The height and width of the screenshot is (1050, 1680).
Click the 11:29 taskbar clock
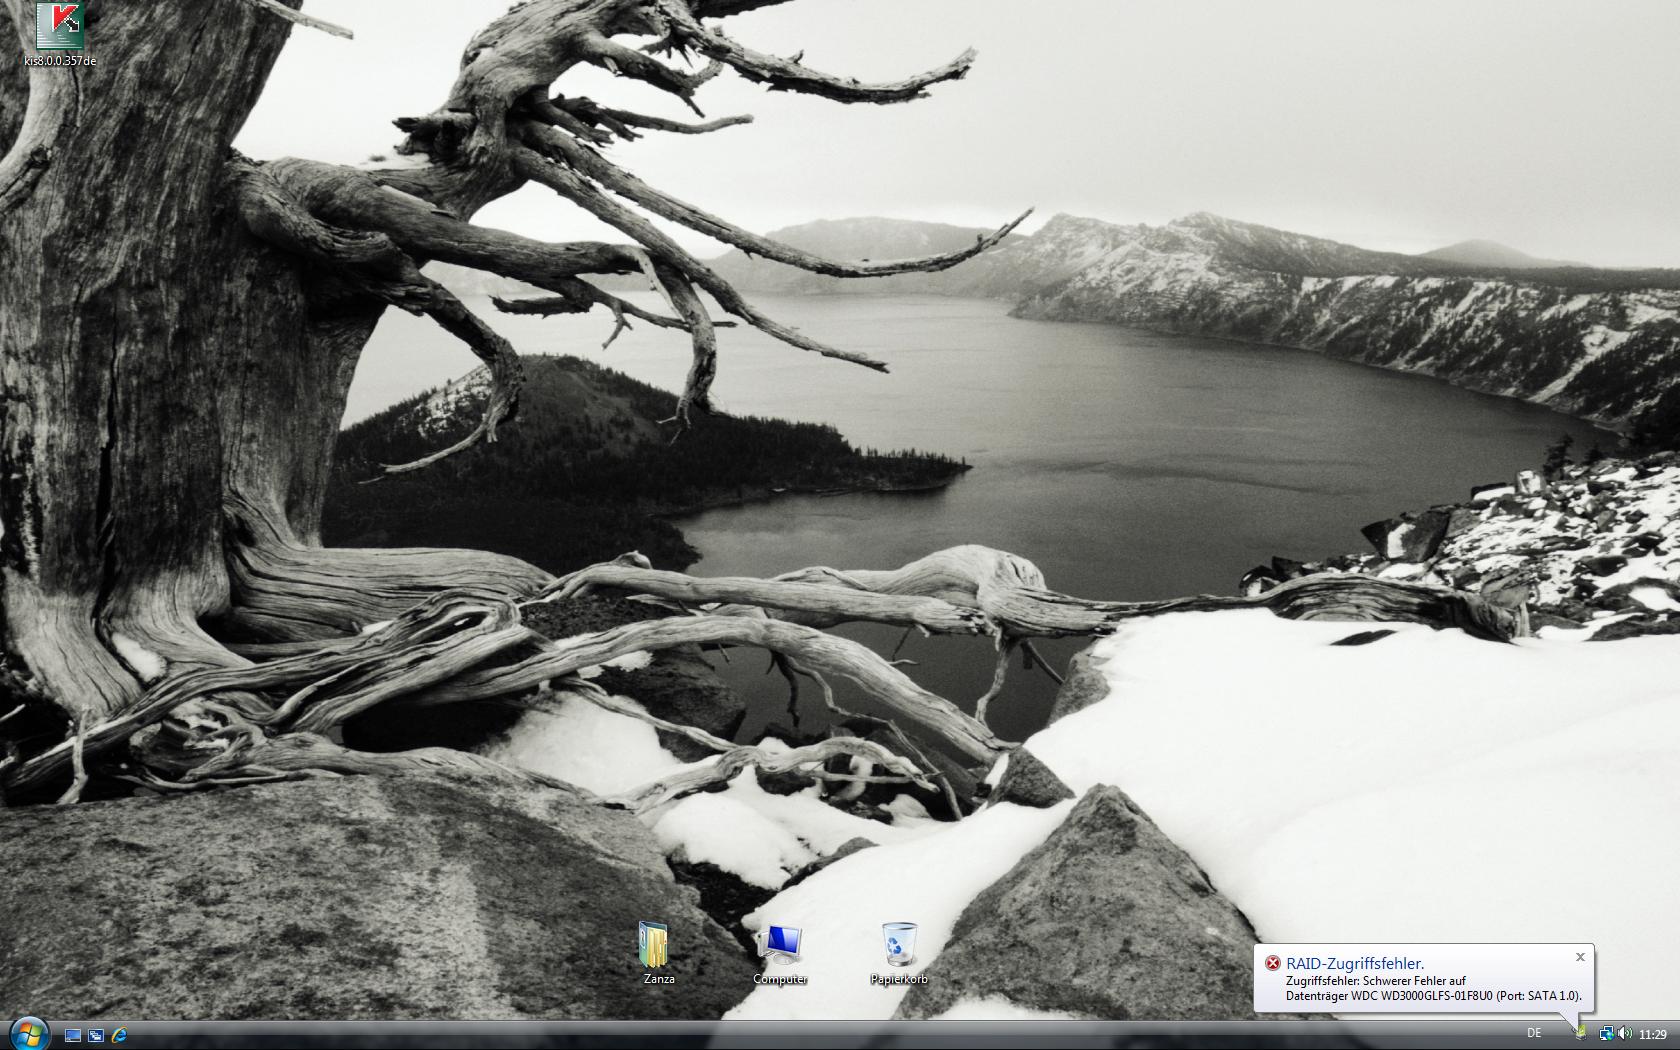[1653, 1035]
